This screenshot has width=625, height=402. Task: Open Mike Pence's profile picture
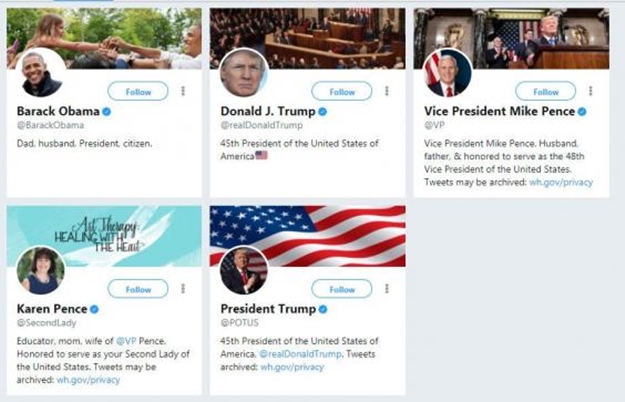coord(447,71)
